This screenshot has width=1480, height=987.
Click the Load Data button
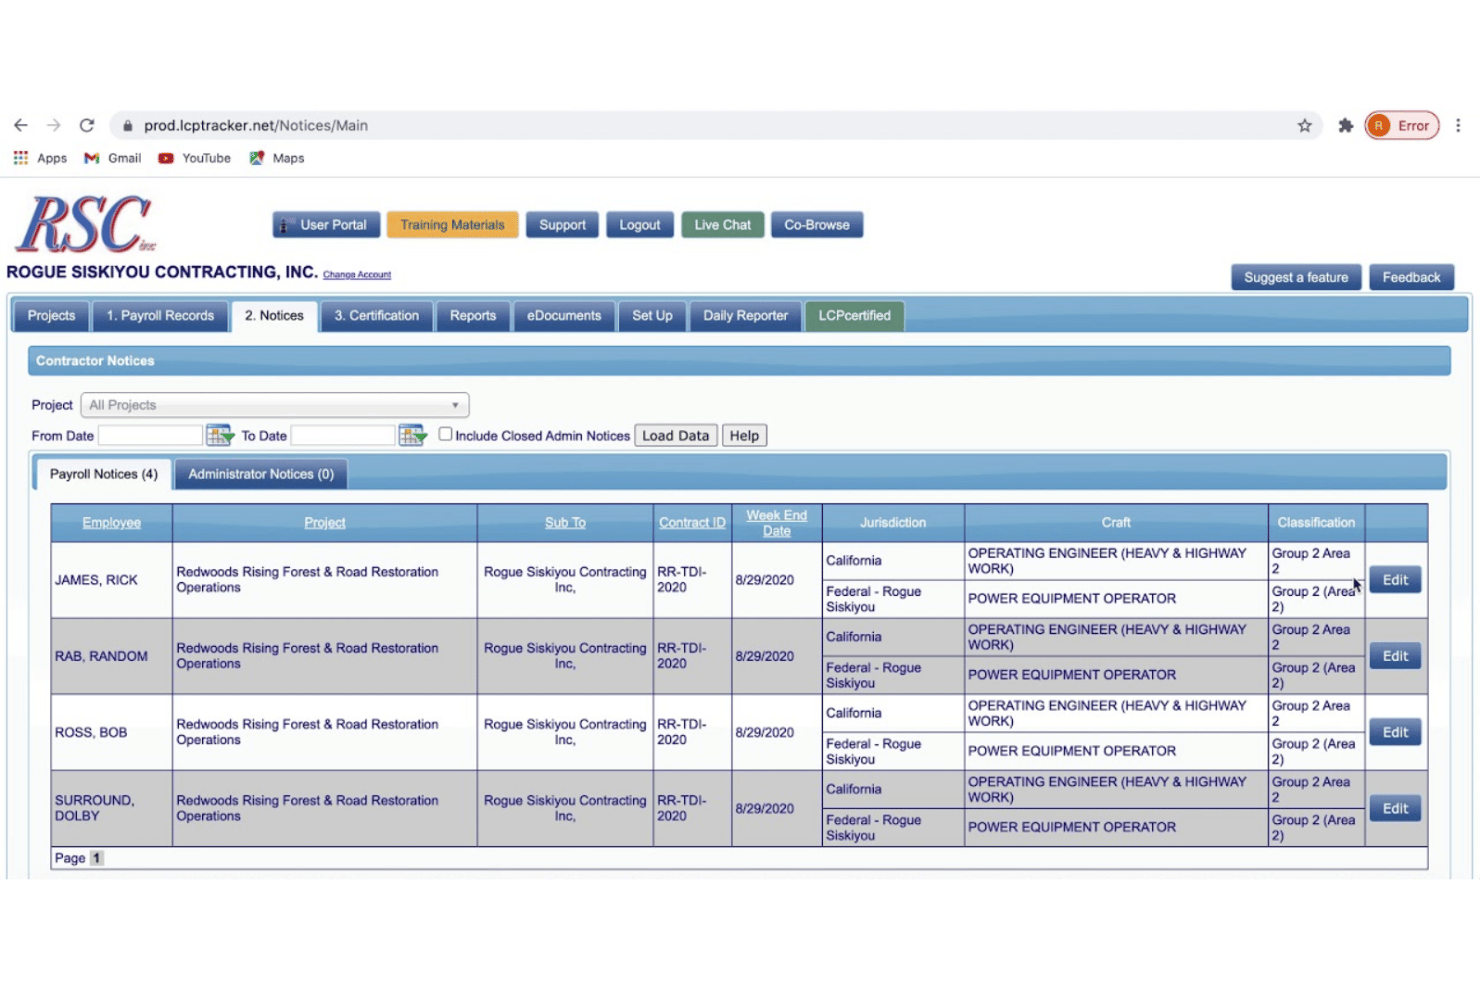(675, 436)
